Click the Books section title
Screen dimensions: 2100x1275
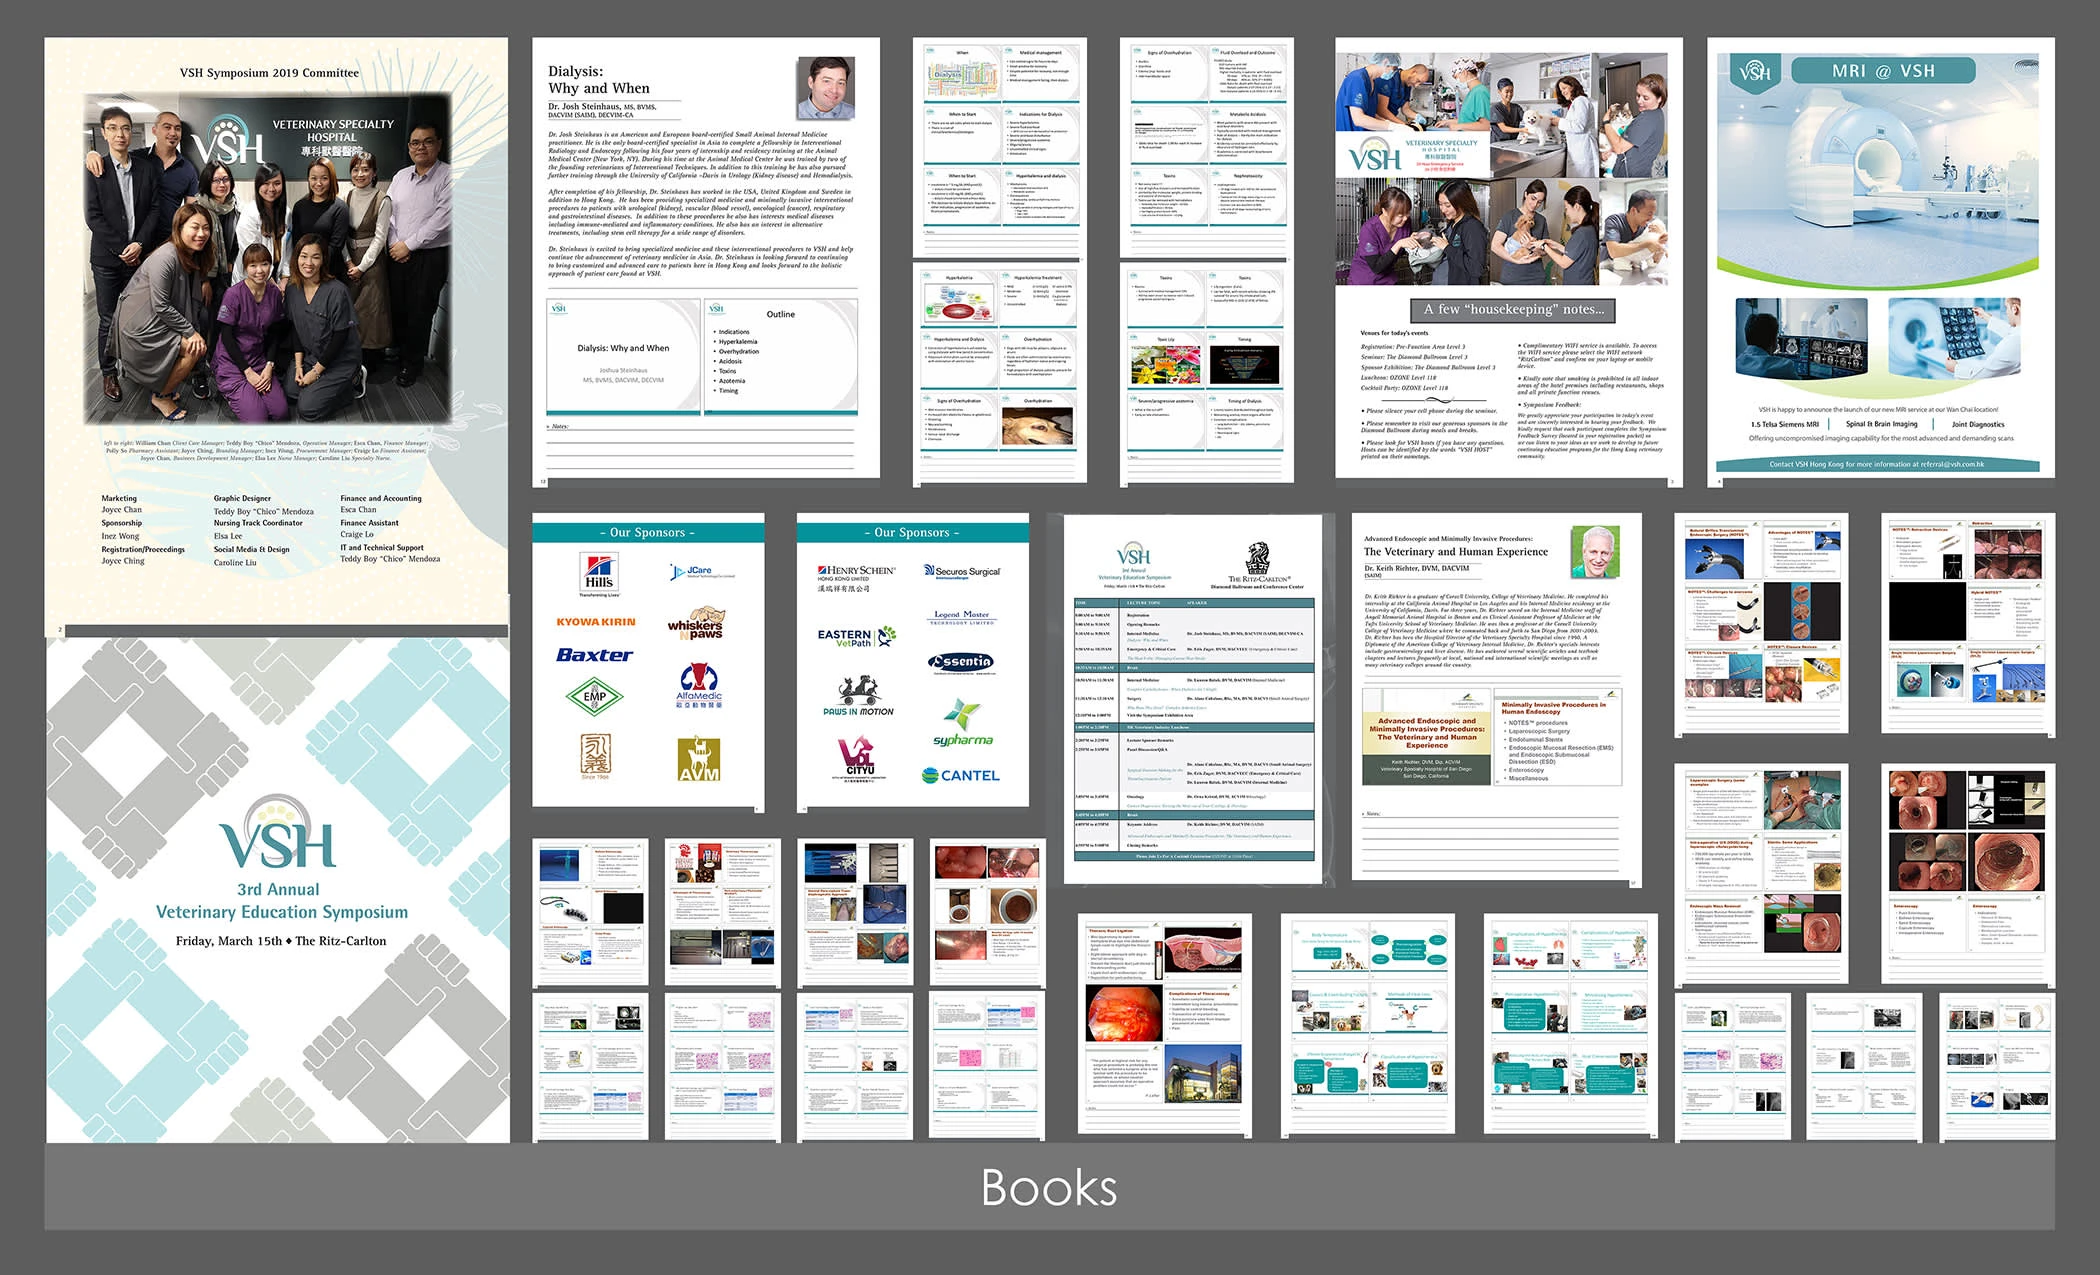(1048, 1187)
